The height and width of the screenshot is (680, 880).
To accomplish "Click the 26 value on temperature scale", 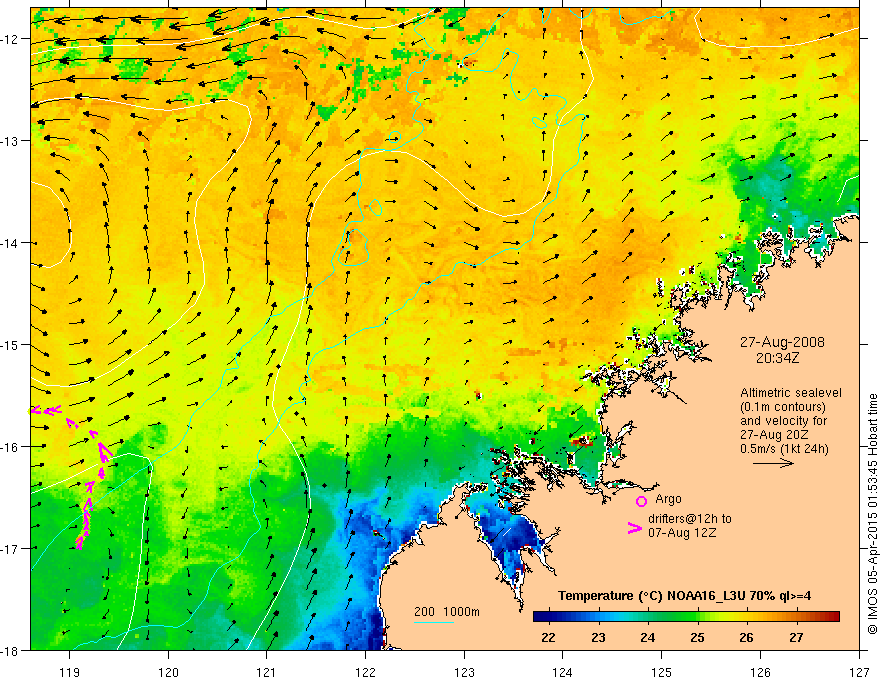I will click(x=746, y=638).
